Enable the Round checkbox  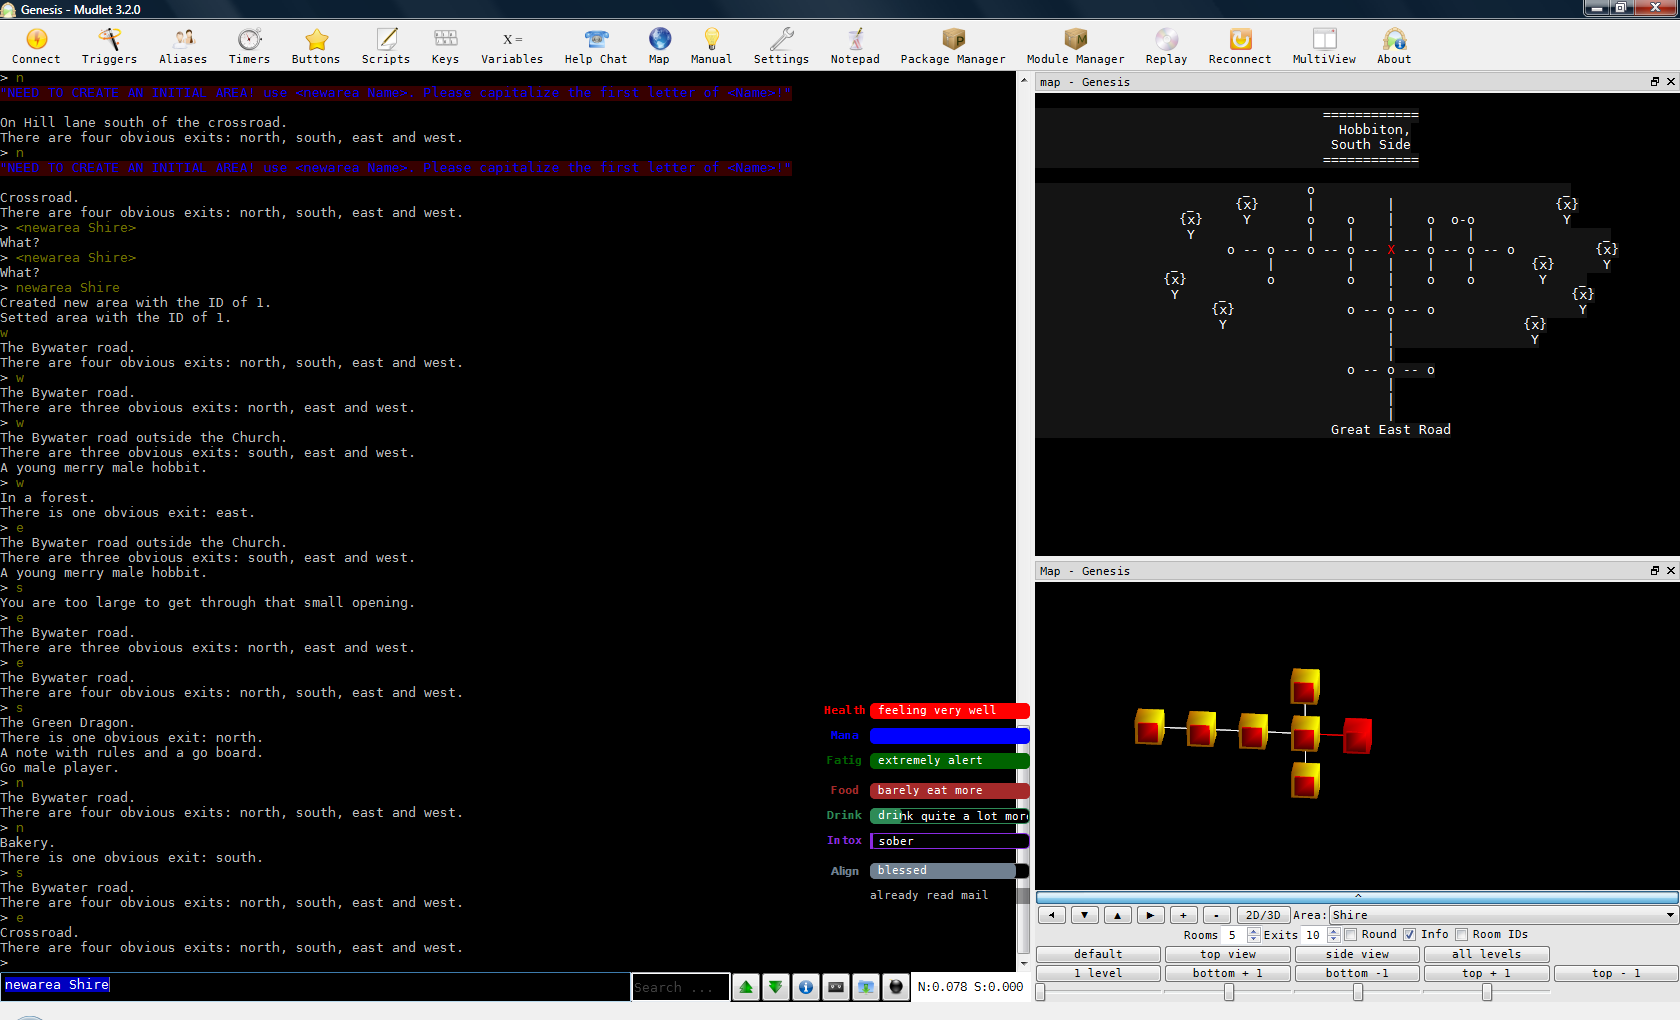coord(1350,934)
